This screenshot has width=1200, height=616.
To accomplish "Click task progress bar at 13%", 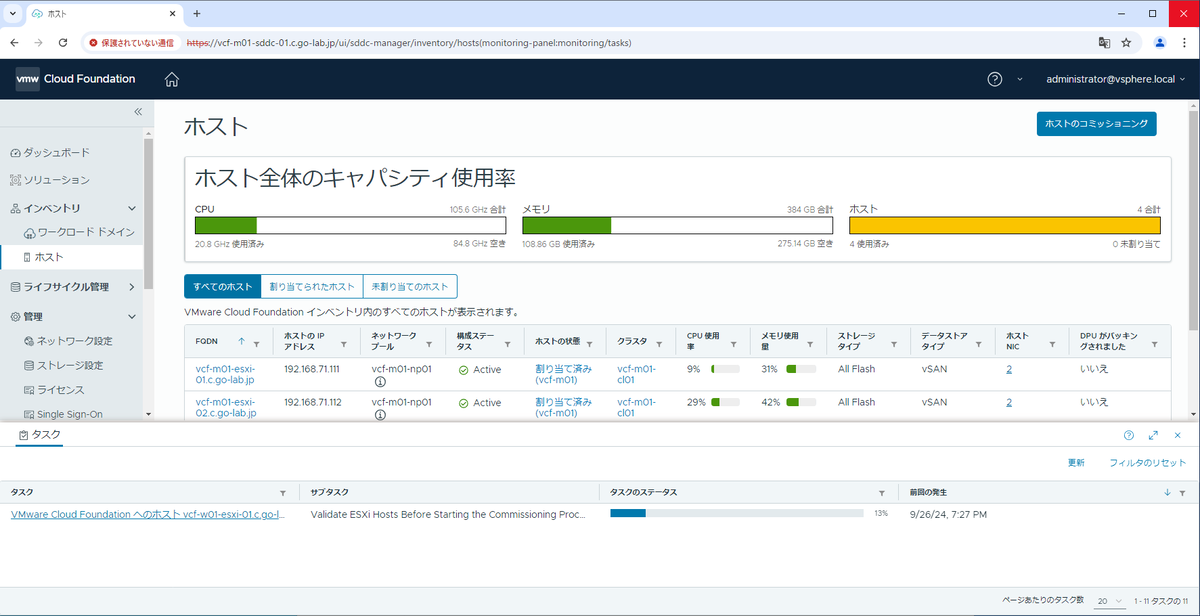I will [737, 513].
